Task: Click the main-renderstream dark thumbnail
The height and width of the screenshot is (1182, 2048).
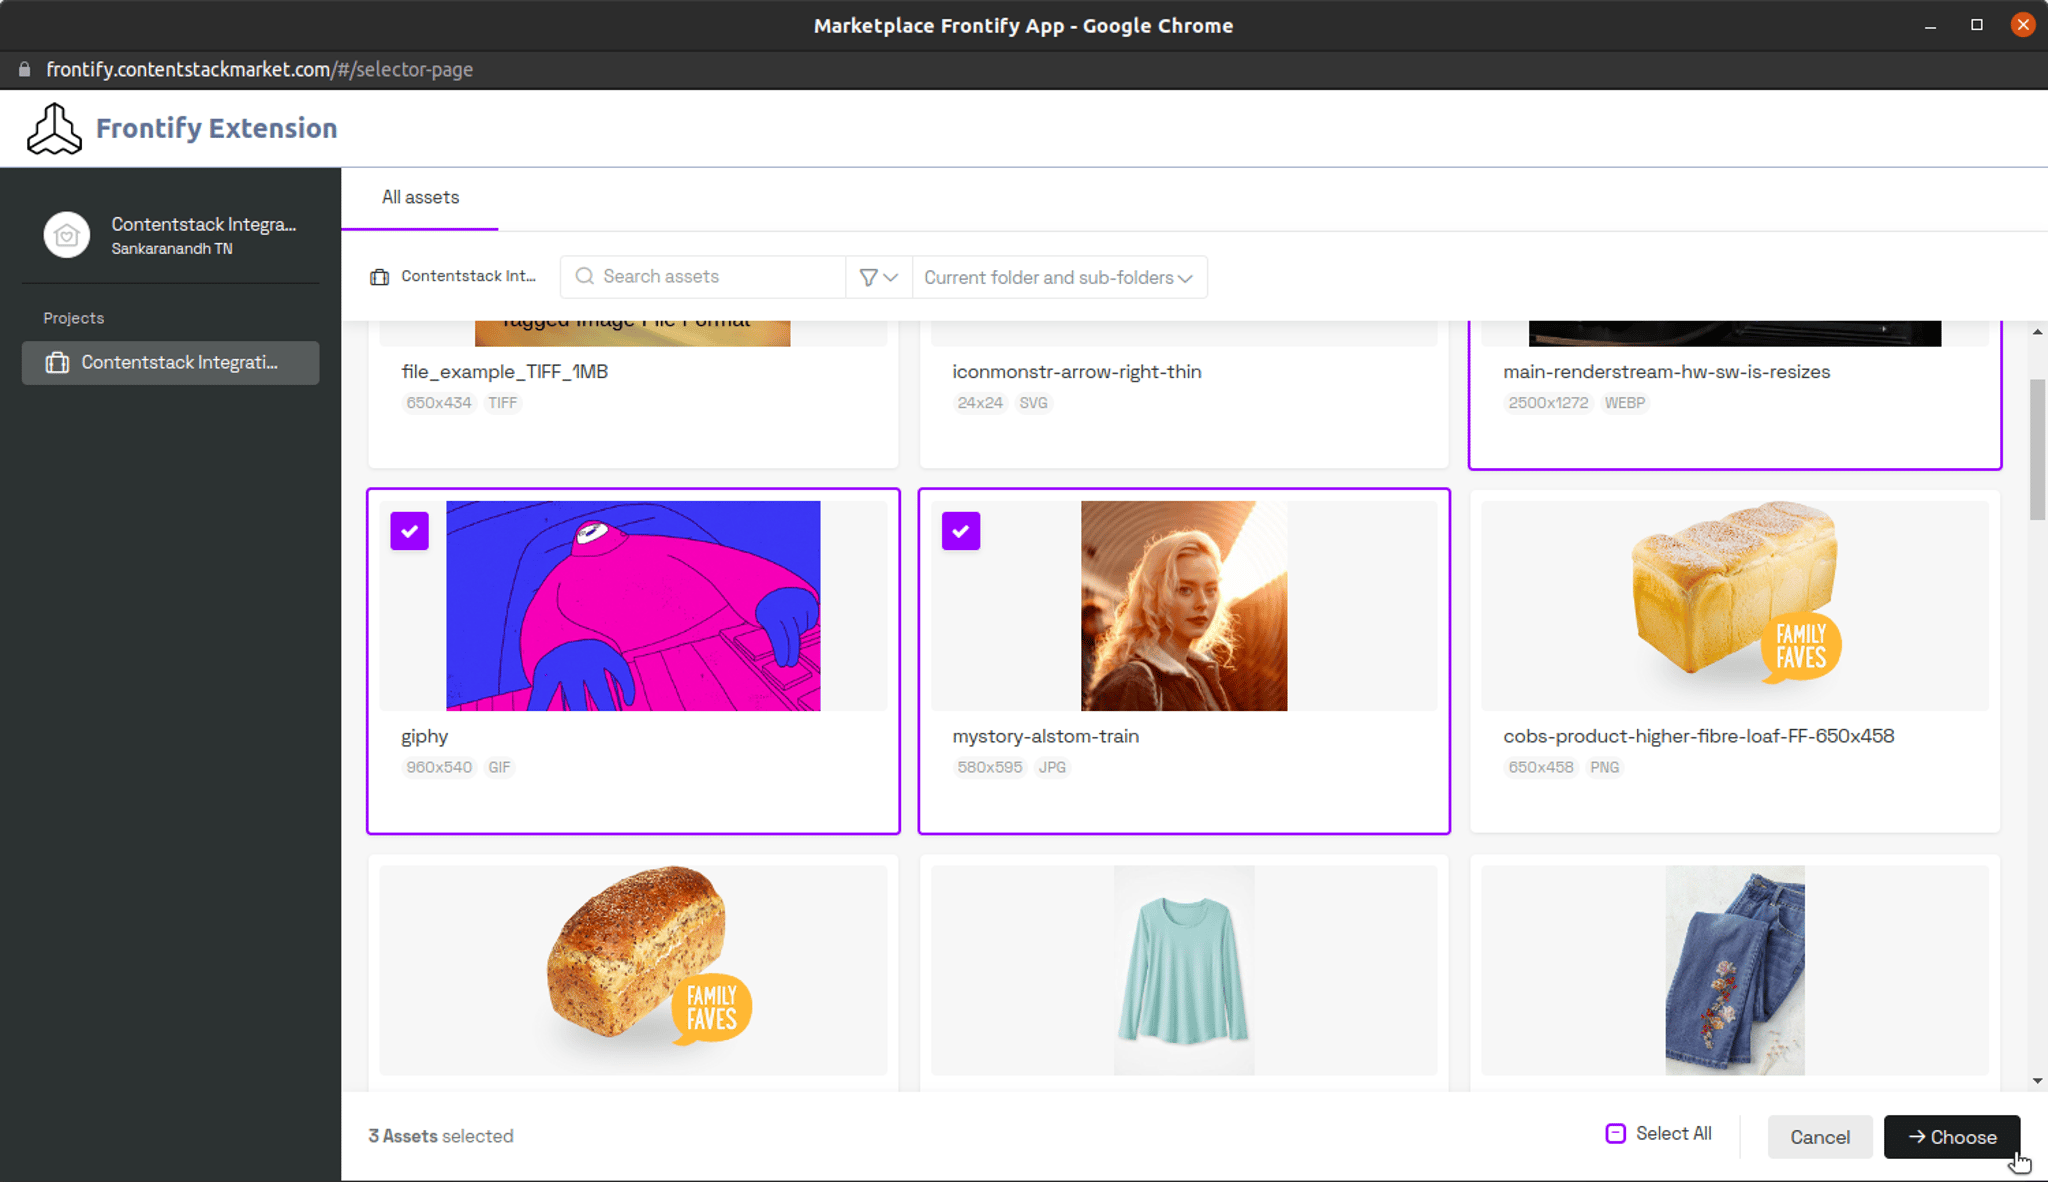Action: (x=1735, y=334)
